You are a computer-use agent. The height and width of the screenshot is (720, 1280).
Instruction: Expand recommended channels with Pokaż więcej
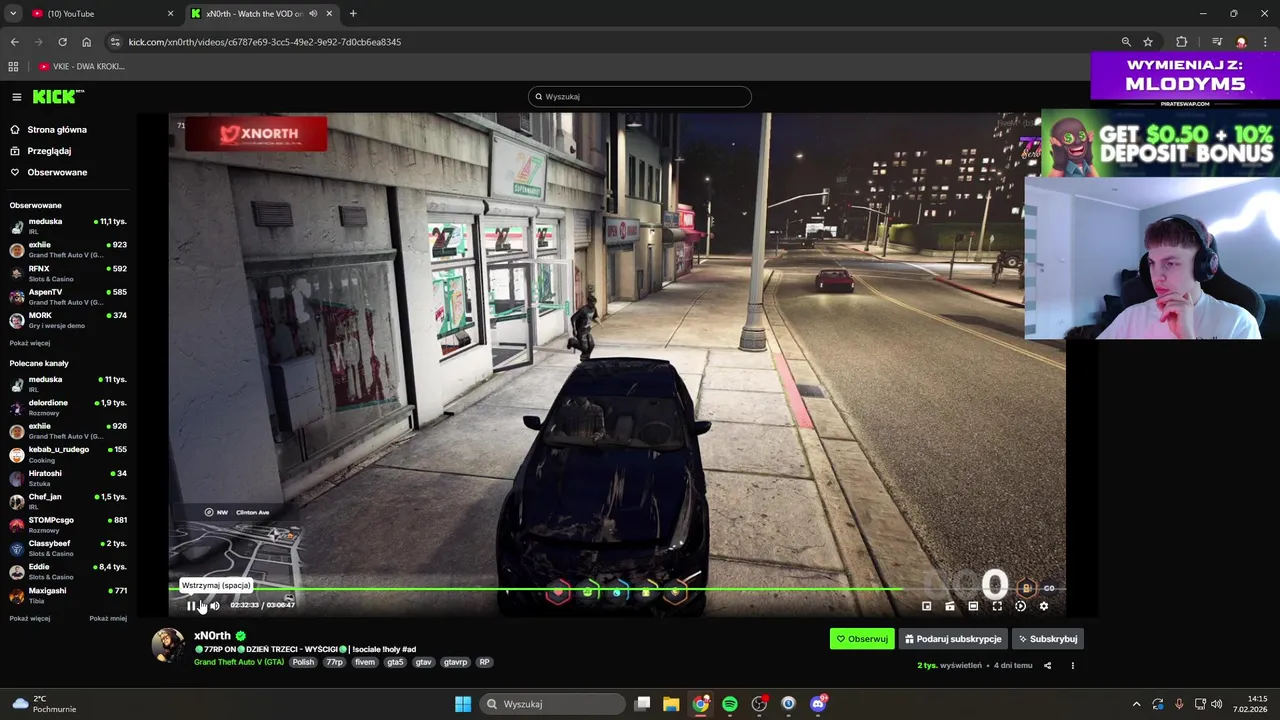pos(30,618)
